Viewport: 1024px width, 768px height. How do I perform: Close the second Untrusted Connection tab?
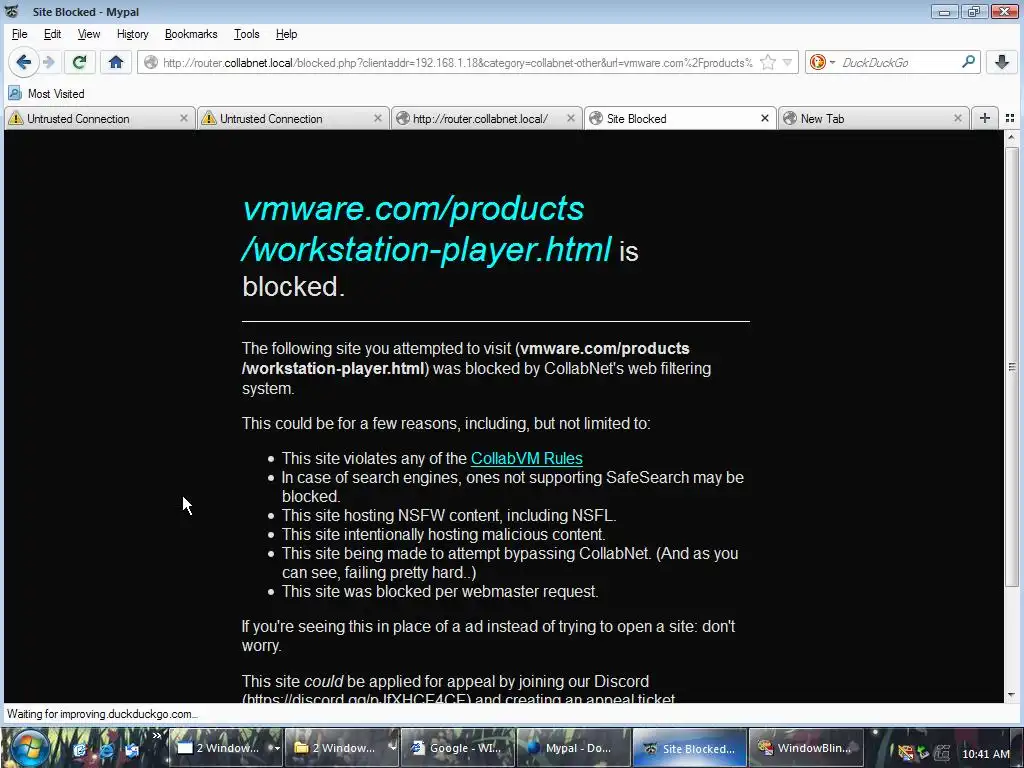point(377,118)
